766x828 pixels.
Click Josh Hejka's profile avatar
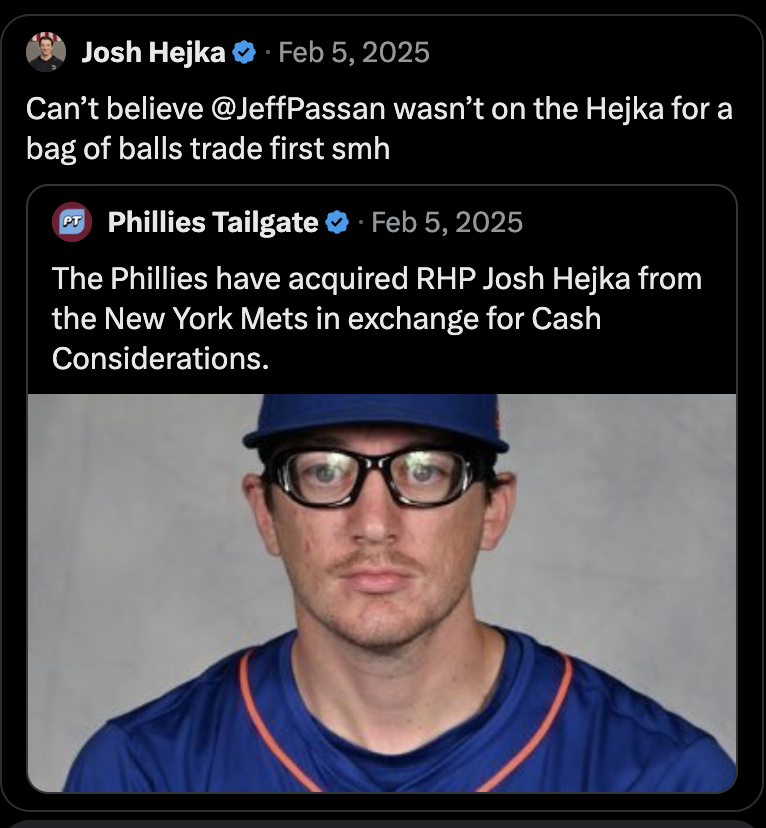pyautogui.click(x=46, y=52)
